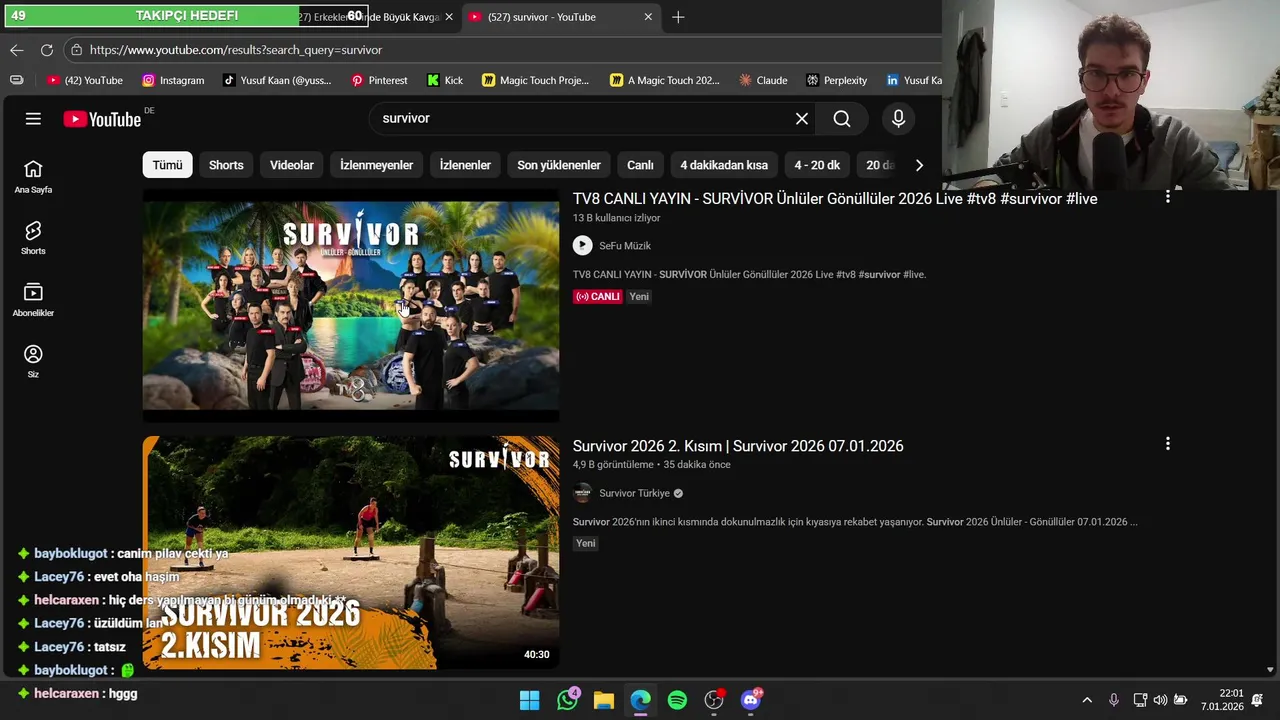Viewport: 1280px width, 720px height.
Task: Filter results by Canlı chip
Action: tap(640, 165)
